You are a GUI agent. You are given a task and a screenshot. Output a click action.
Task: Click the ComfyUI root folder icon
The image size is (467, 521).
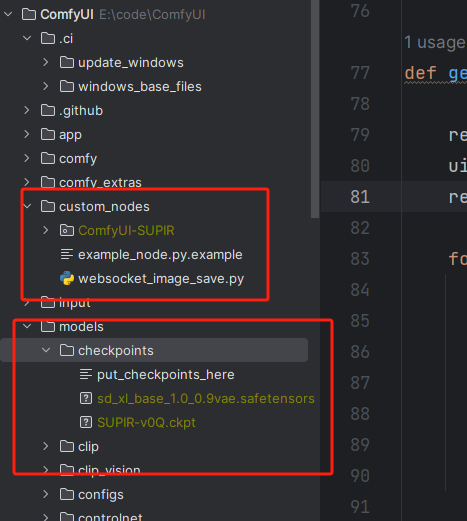[29, 14]
